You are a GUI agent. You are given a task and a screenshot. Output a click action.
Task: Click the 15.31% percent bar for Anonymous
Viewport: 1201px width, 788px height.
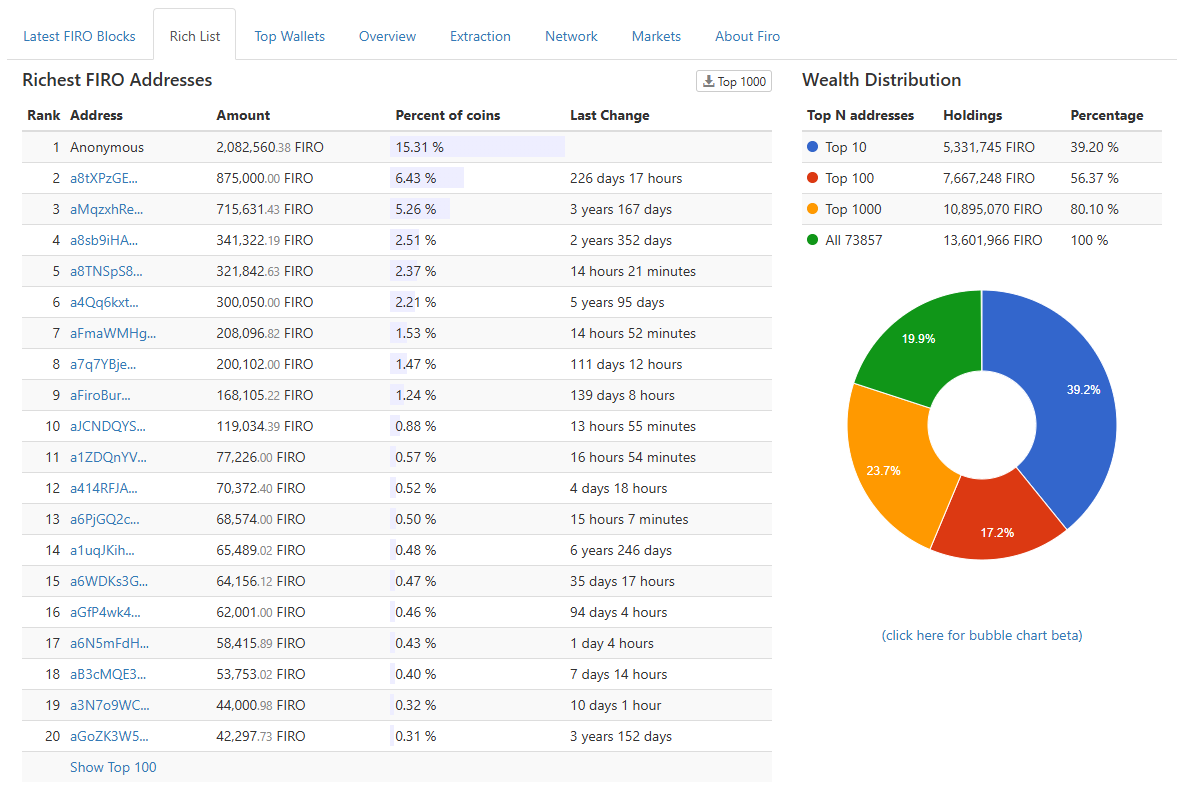click(477, 147)
